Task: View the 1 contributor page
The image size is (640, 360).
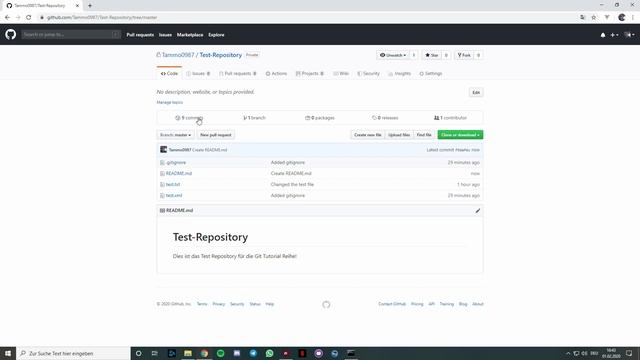Action: (x=450, y=118)
